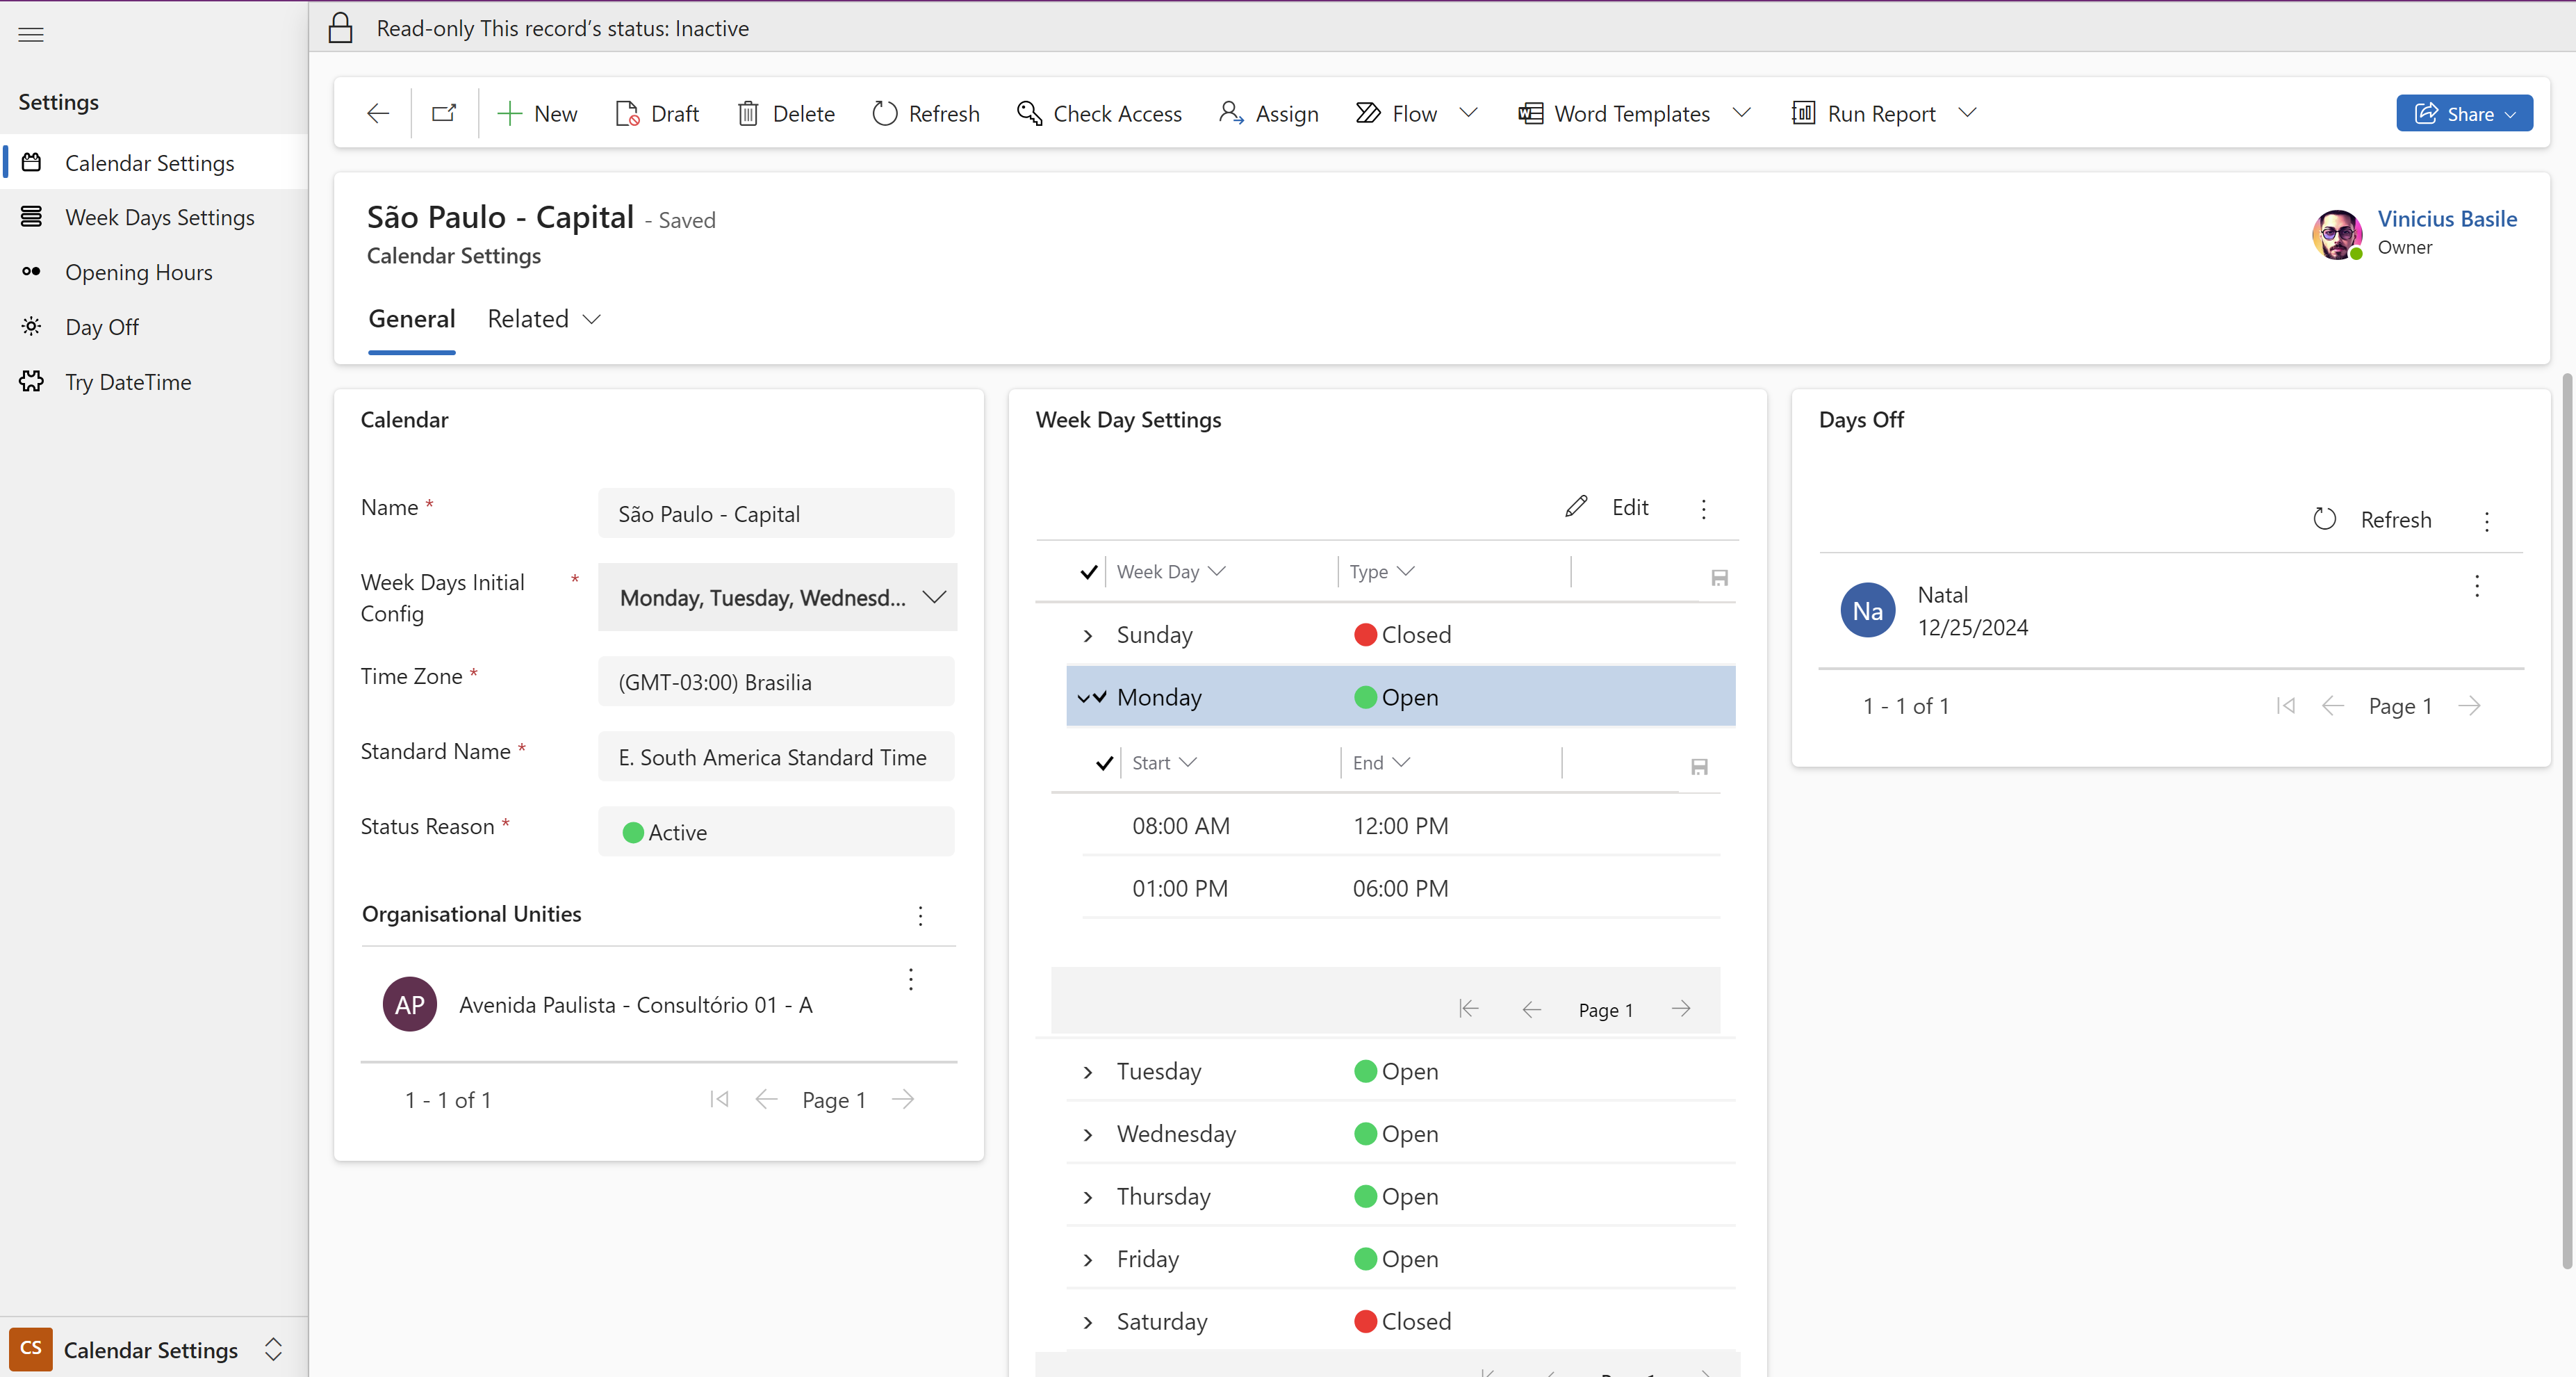Screen dimensions: 2576x1377
Task: Toggle Monday row selection checkmark
Action: coord(1100,697)
